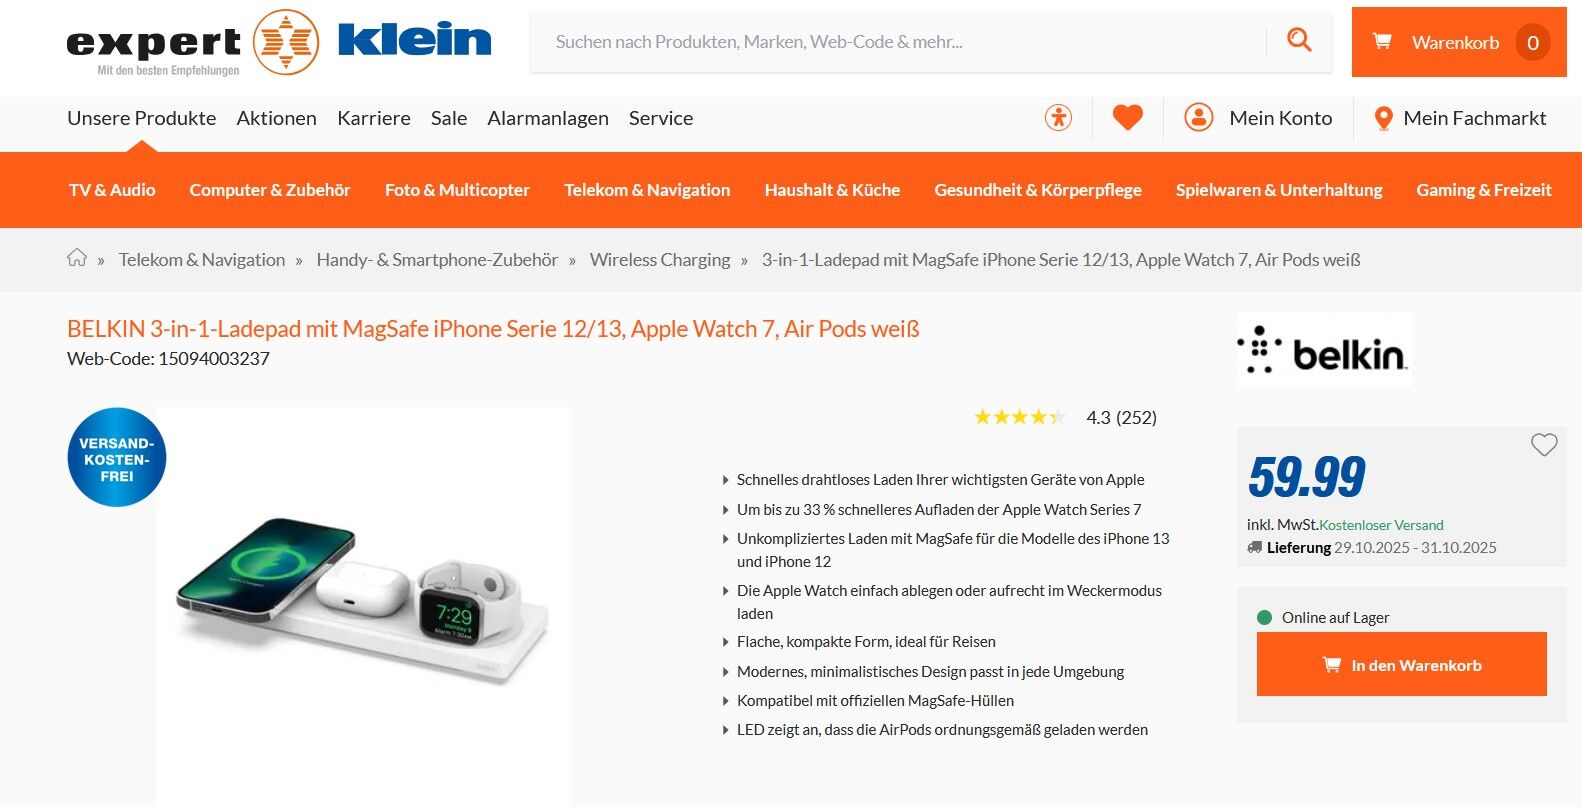Image resolution: width=1582 pixels, height=807 pixels.
Task: Open the Belkin brand logo
Action: 1324,350
